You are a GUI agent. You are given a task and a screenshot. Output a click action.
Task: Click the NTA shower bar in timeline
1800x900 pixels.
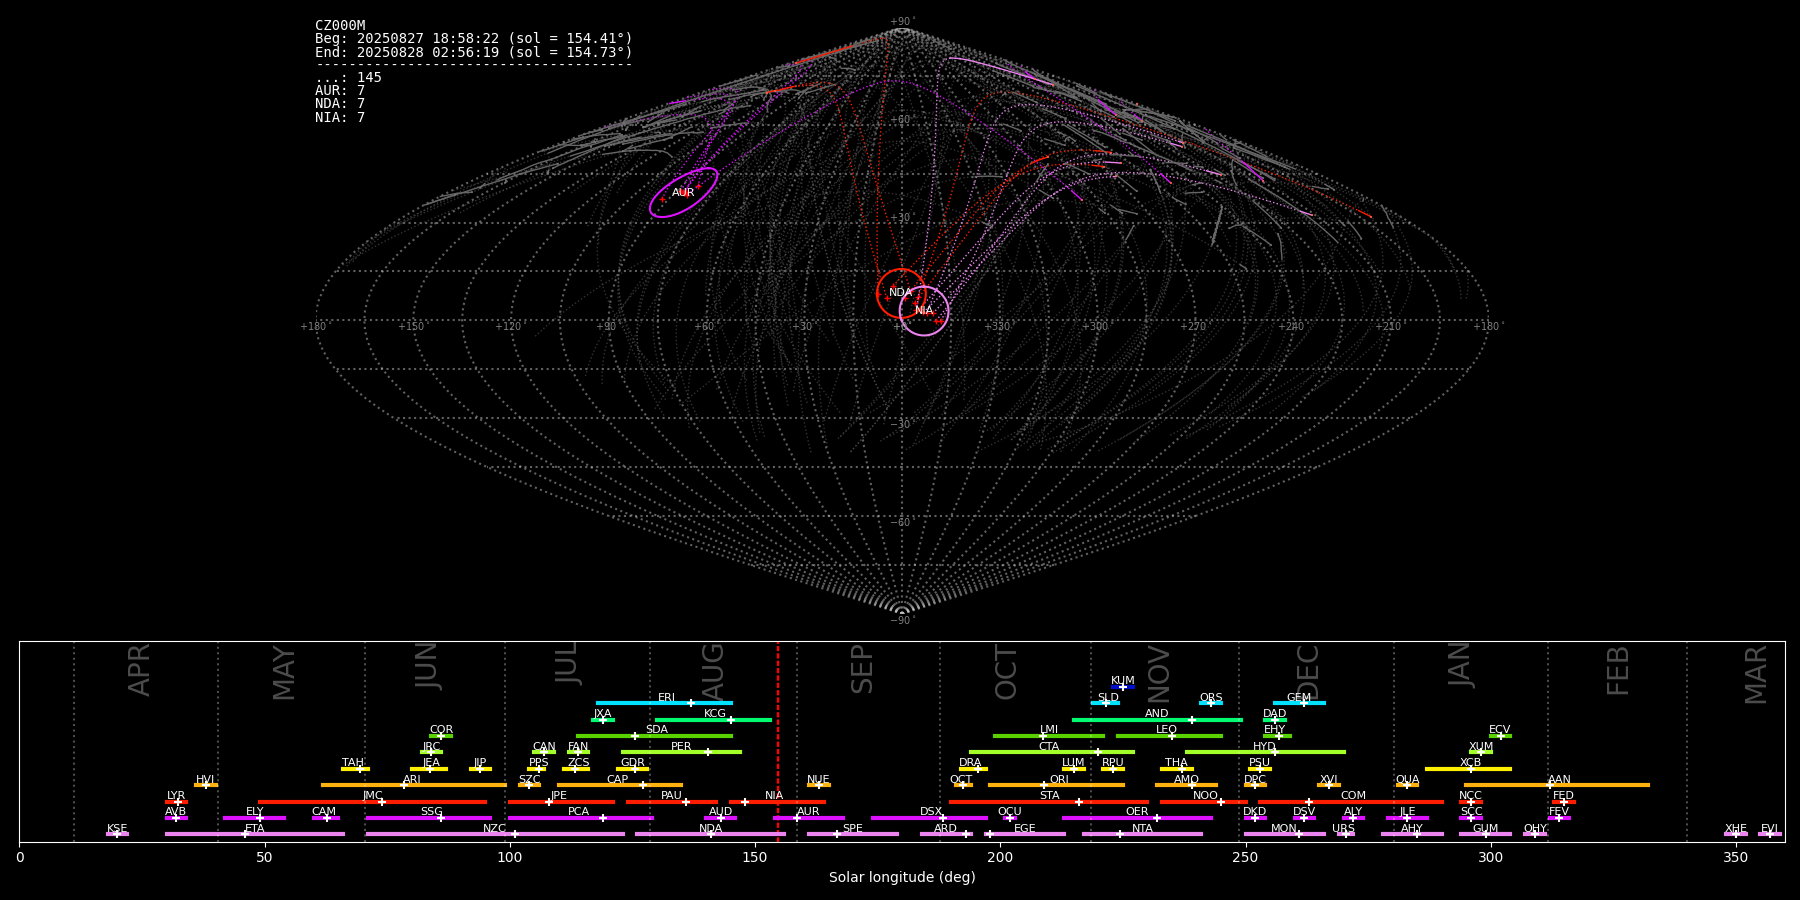(1142, 834)
